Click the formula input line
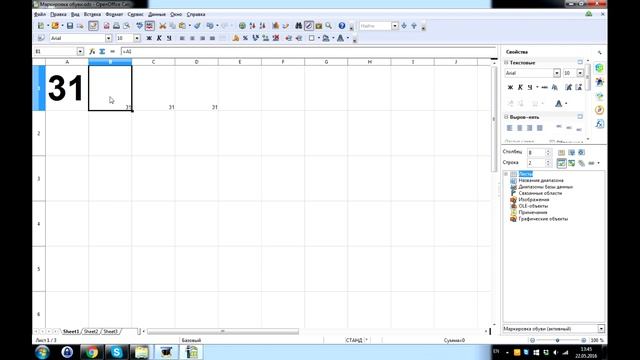The image size is (640, 360). (x=309, y=51)
